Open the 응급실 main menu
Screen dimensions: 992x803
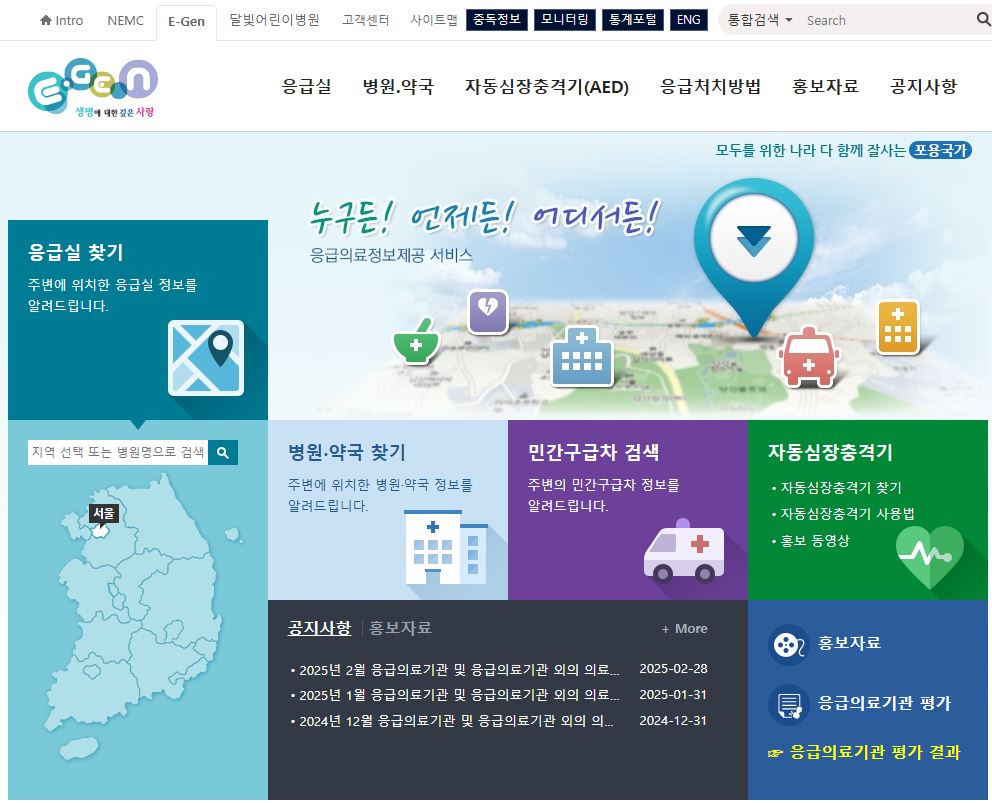(x=306, y=86)
